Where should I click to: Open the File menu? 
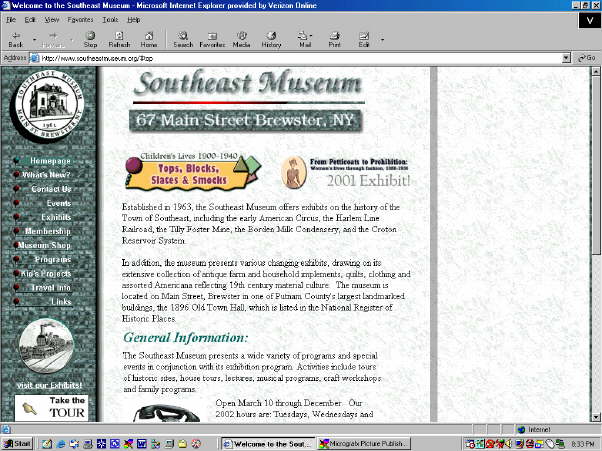tap(11, 20)
